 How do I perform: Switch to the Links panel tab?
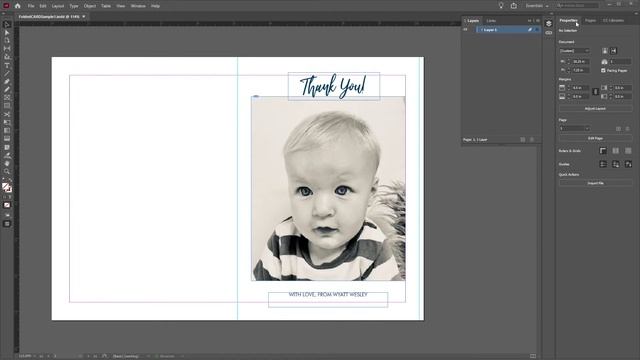[x=491, y=20]
